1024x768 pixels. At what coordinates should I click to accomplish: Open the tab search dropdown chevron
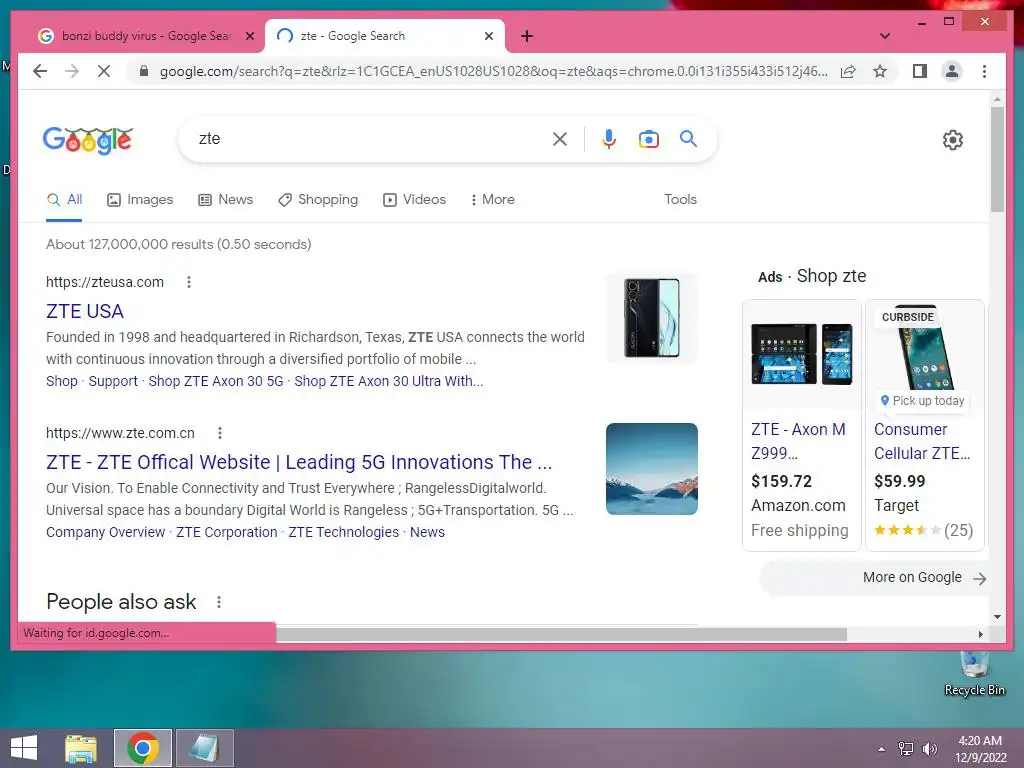click(885, 36)
